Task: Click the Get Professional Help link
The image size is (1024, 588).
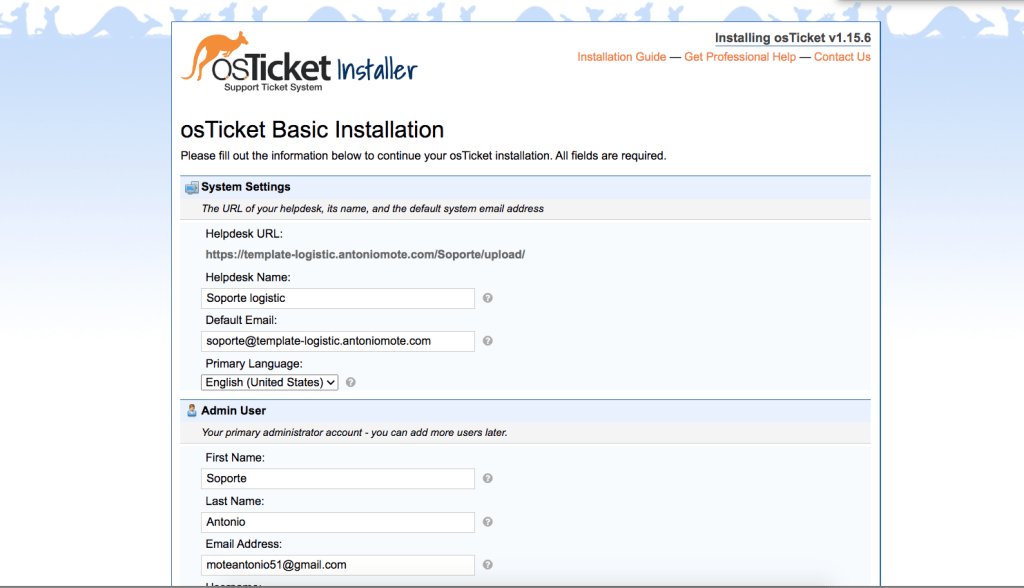Action: click(x=740, y=57)
